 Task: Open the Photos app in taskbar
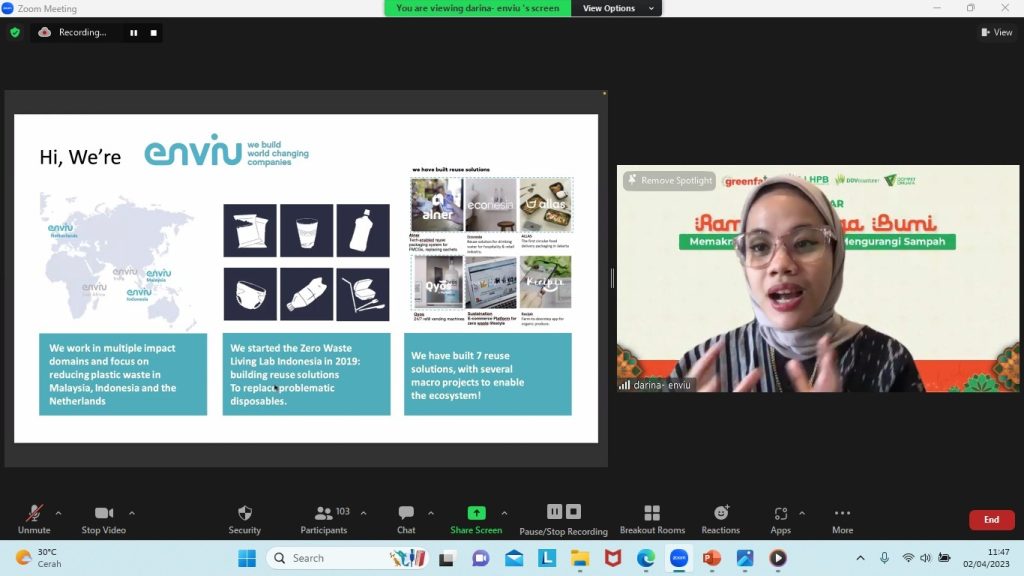point(745,558)
